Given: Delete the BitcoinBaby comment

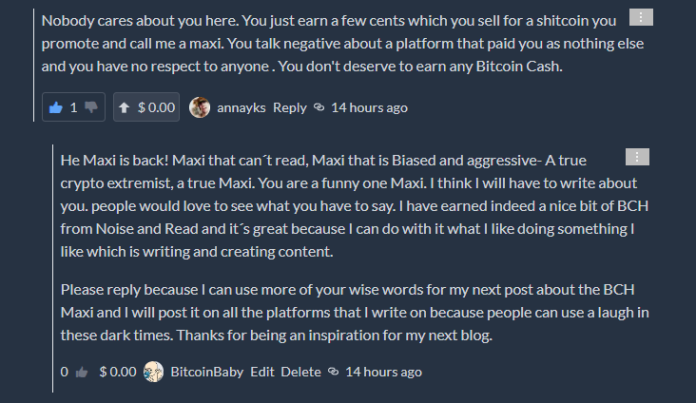Looking at the screenshot, I should tap(301, 371).
